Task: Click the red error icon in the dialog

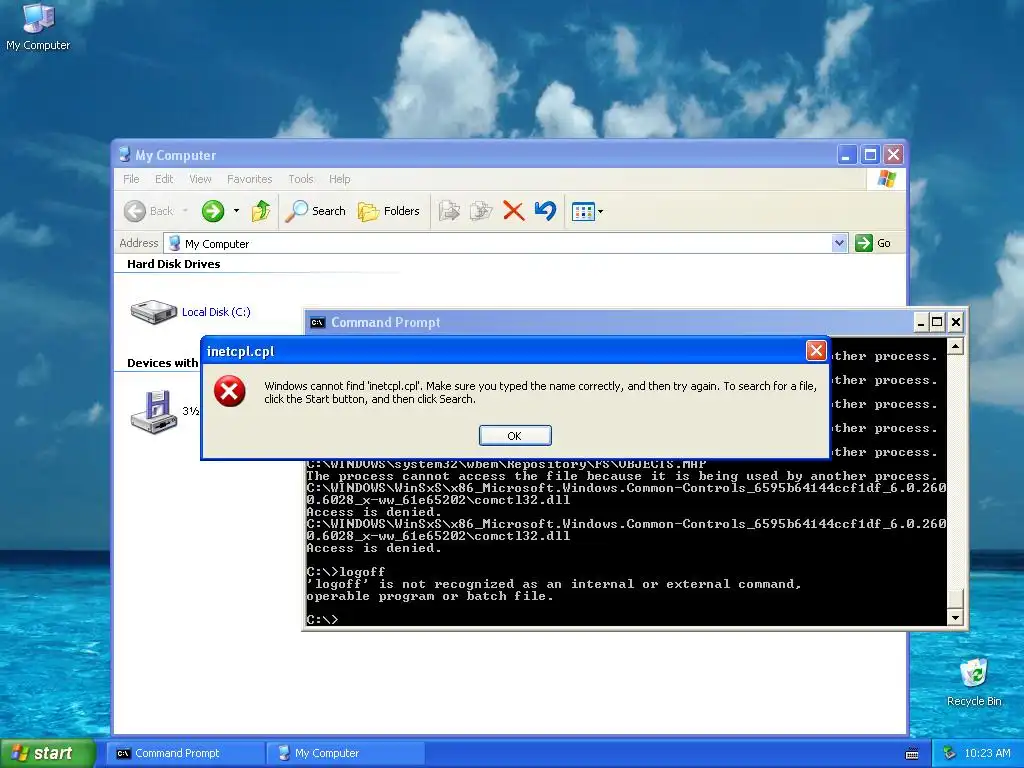Action: pos(229,391)
